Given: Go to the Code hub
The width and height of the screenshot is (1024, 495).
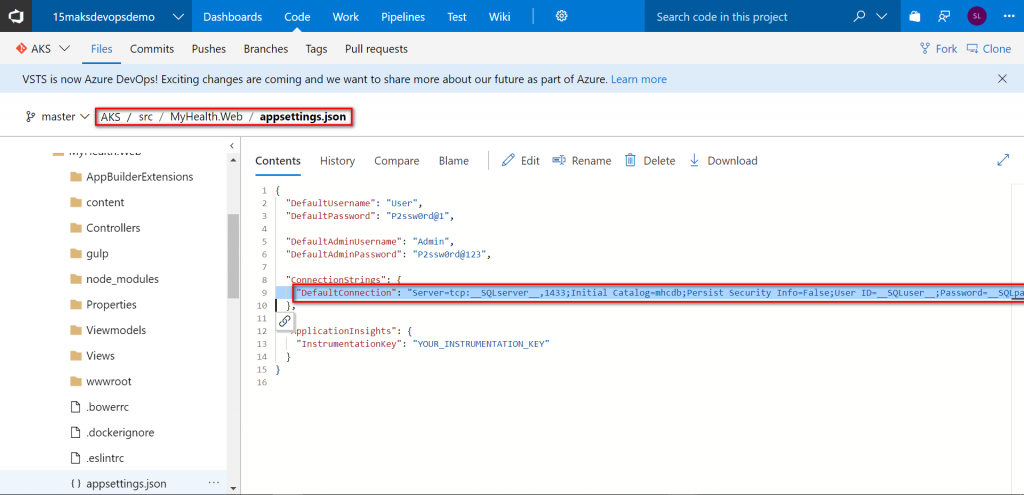Looking at the screenshot, I should click(297, 17).
